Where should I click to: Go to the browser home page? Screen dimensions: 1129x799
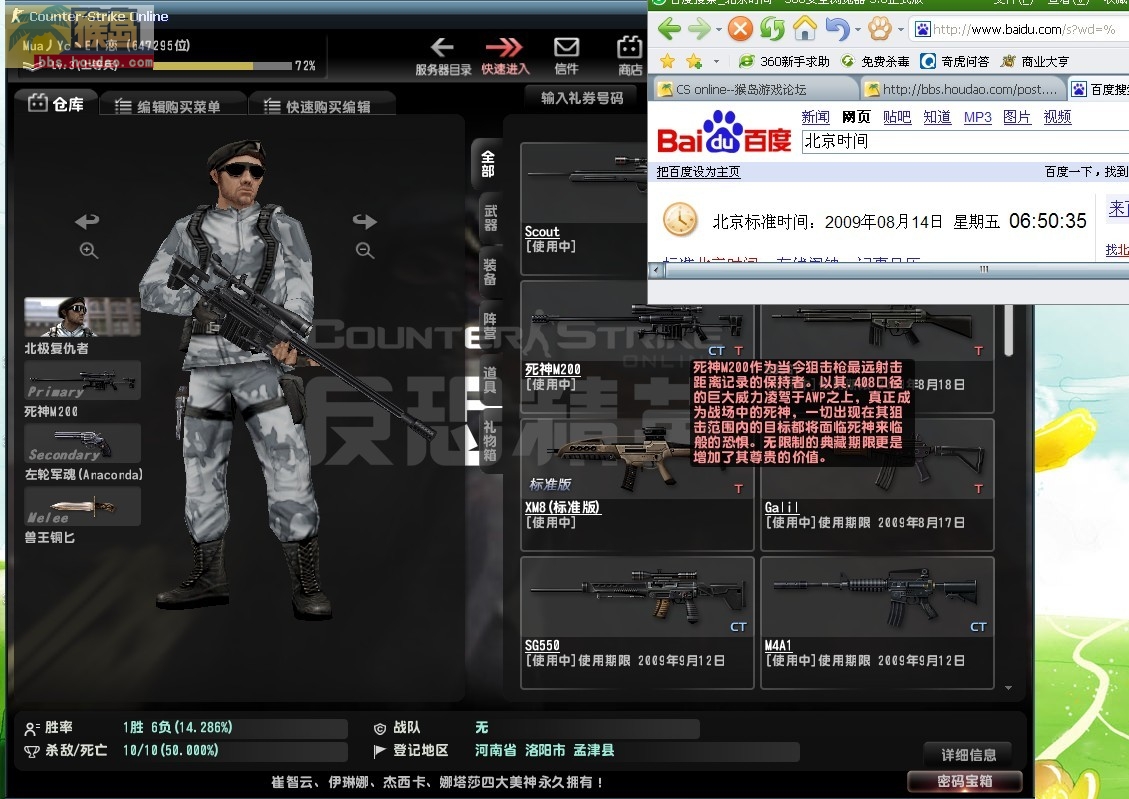coord(804,29)
